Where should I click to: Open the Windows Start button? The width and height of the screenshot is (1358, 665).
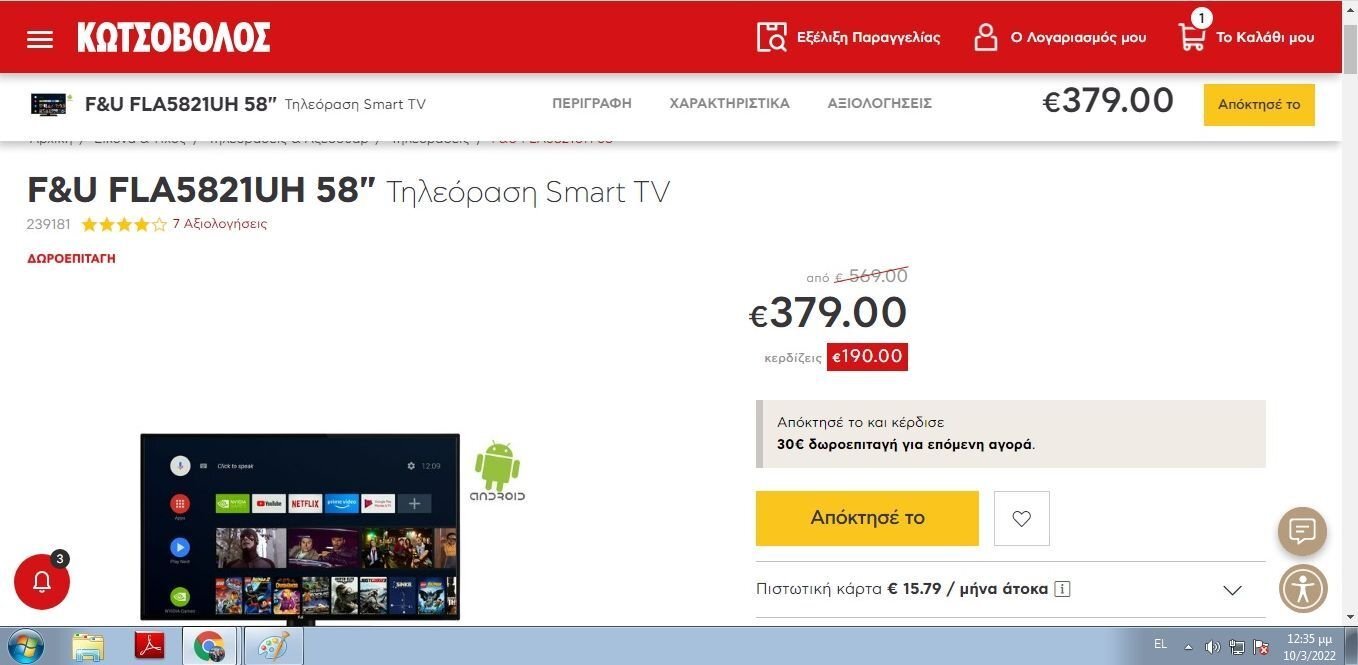point(26,646)
